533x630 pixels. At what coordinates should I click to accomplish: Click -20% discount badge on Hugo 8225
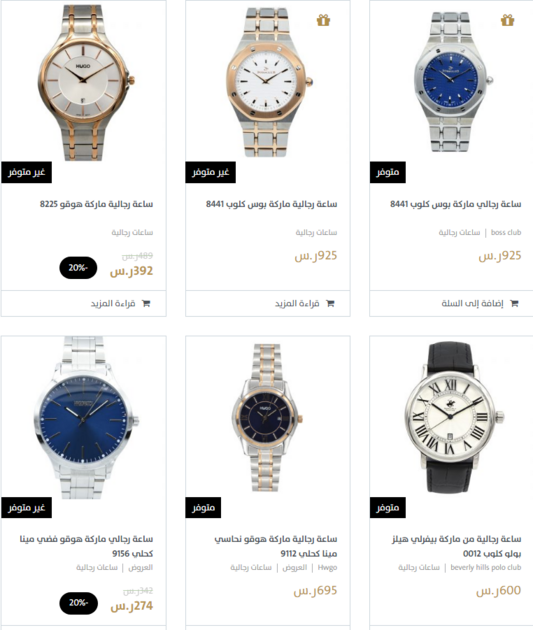pos(78,268)
